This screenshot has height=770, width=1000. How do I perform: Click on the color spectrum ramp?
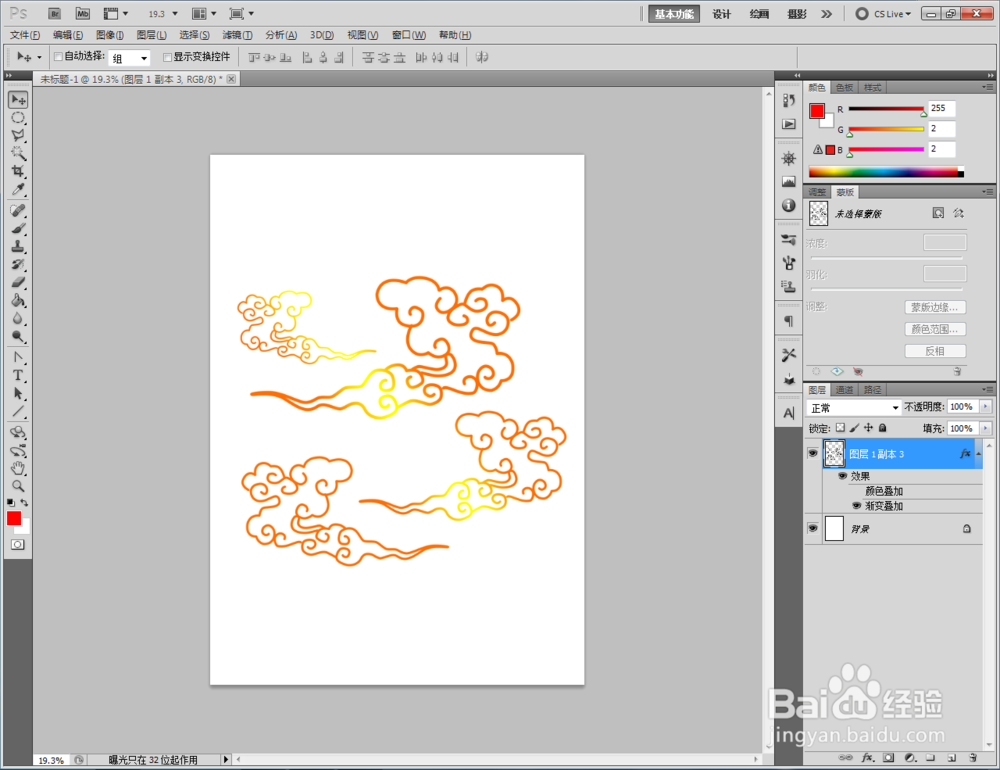[886, 172]
